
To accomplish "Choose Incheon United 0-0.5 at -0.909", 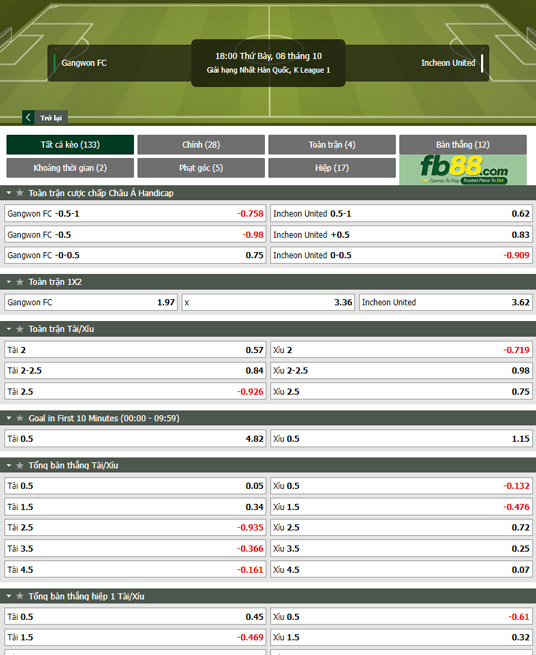I will (x=401, y=255).
